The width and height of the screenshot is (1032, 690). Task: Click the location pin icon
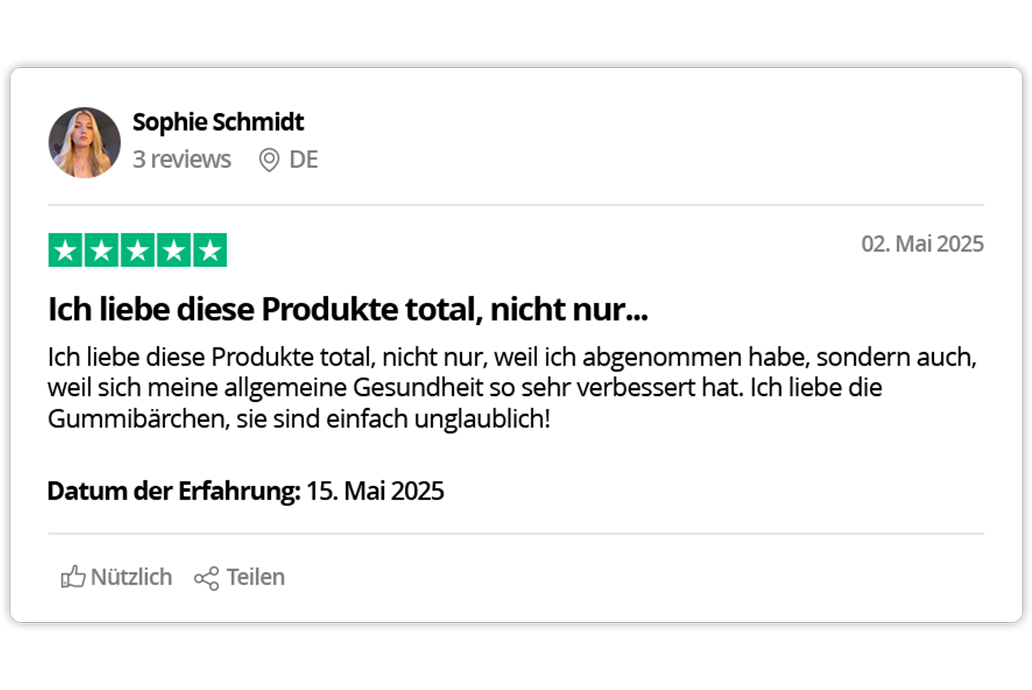[x=269, y=160]
